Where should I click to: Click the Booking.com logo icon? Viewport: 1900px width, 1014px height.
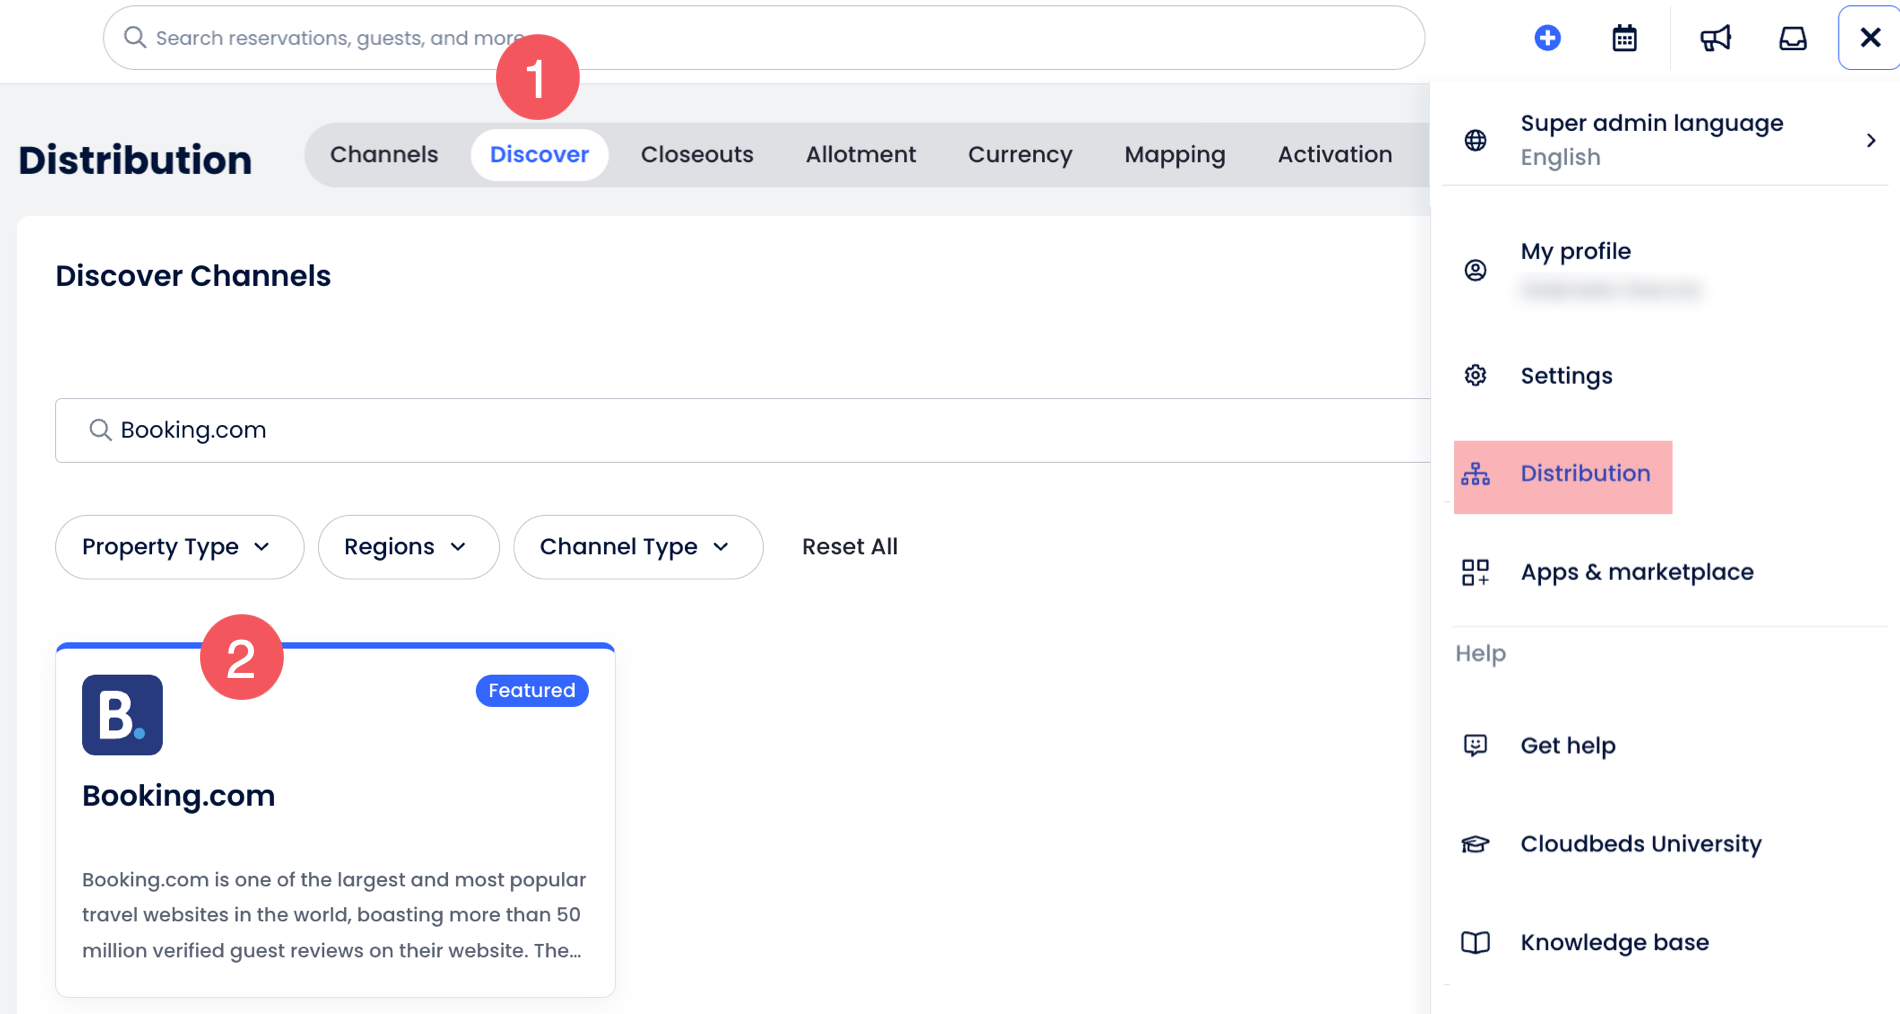point(122,714)
